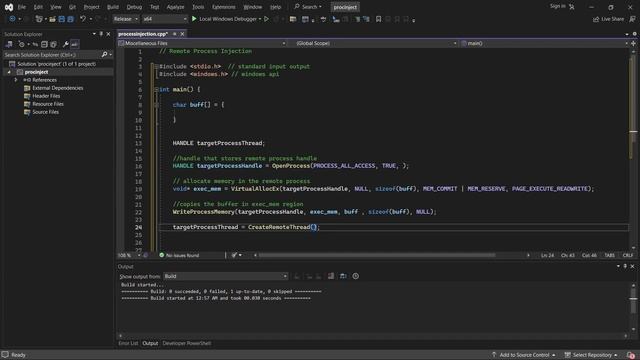This screenshot has height=360, width=640.
Task: Open the Show output from Build dropdown
Action: pyautogui.click(x=226, y=276)
